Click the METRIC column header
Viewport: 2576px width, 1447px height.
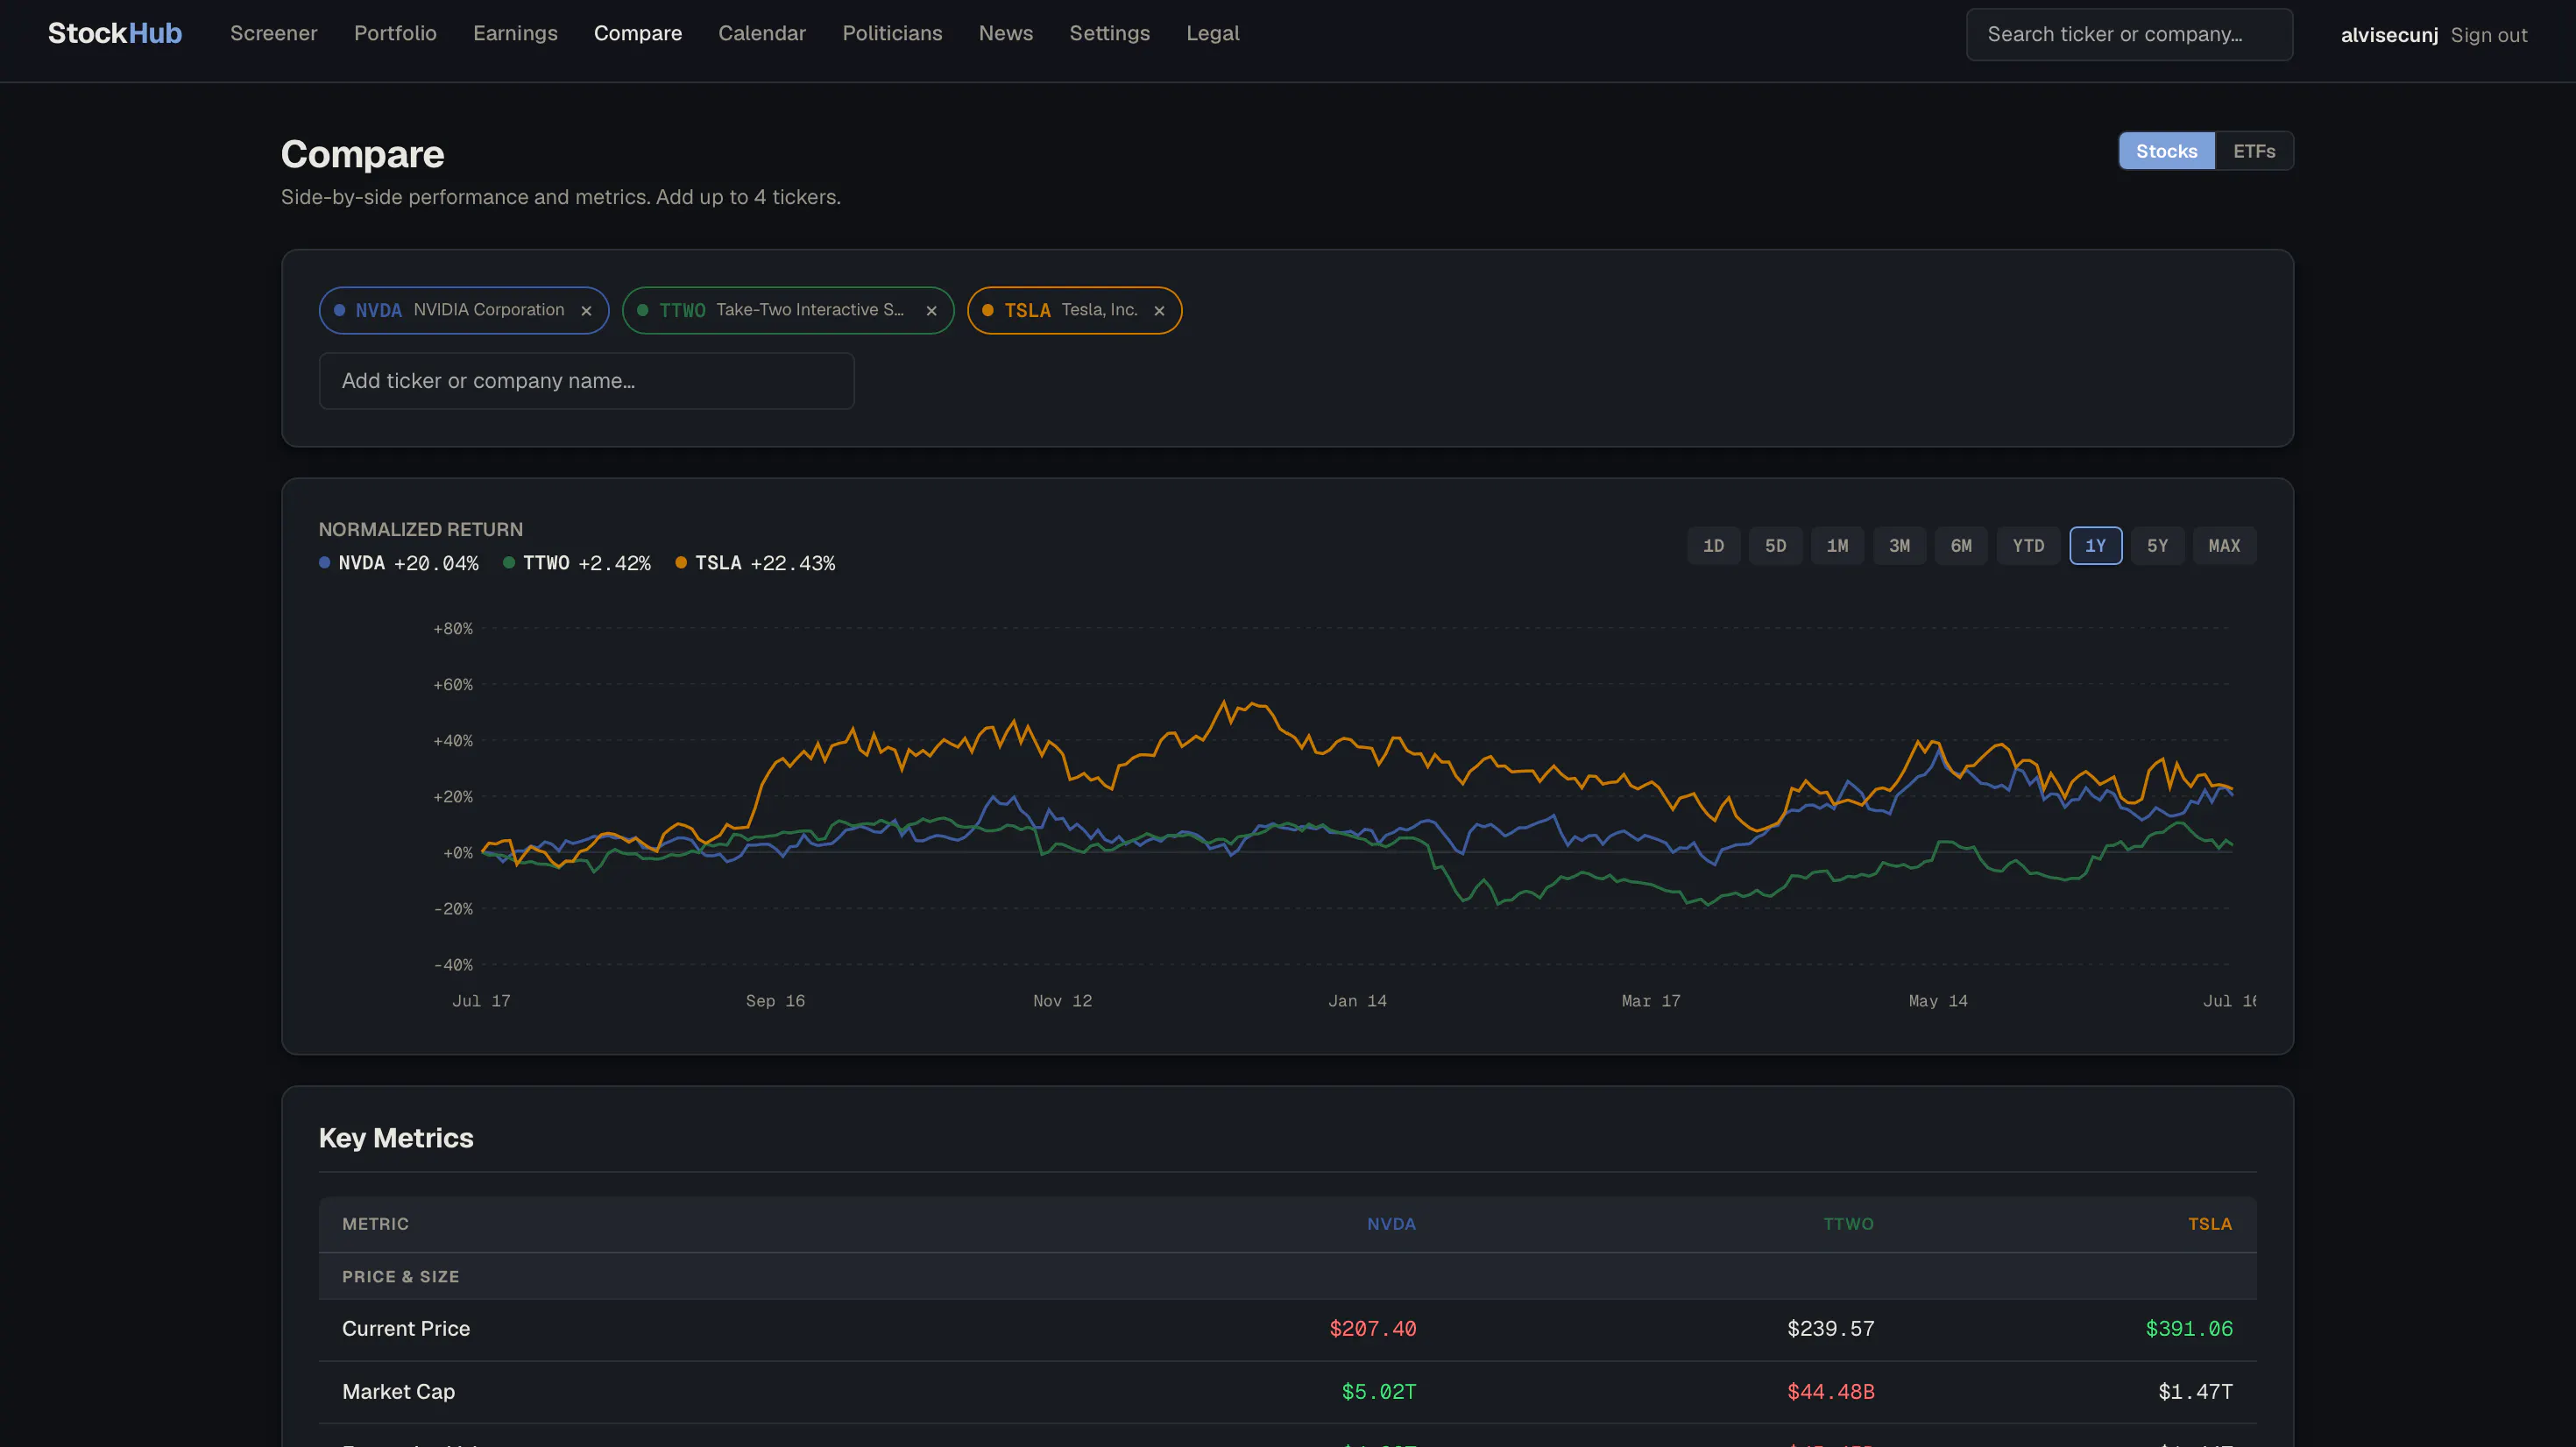(375, 1224)
